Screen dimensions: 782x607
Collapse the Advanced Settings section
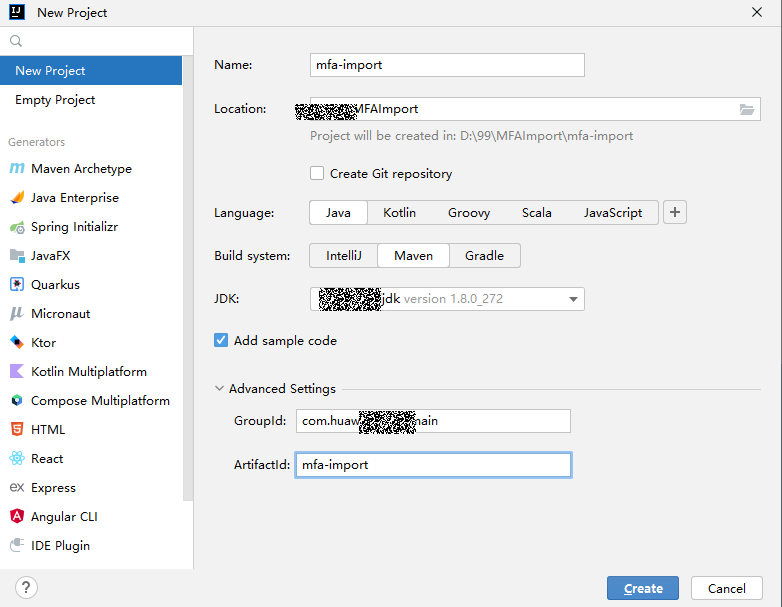pos(220,389)
